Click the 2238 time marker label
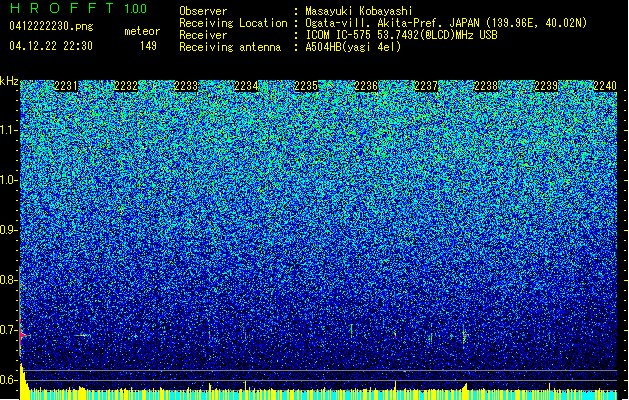The width and height of the screenshot is (629, 400). point(487,86)
